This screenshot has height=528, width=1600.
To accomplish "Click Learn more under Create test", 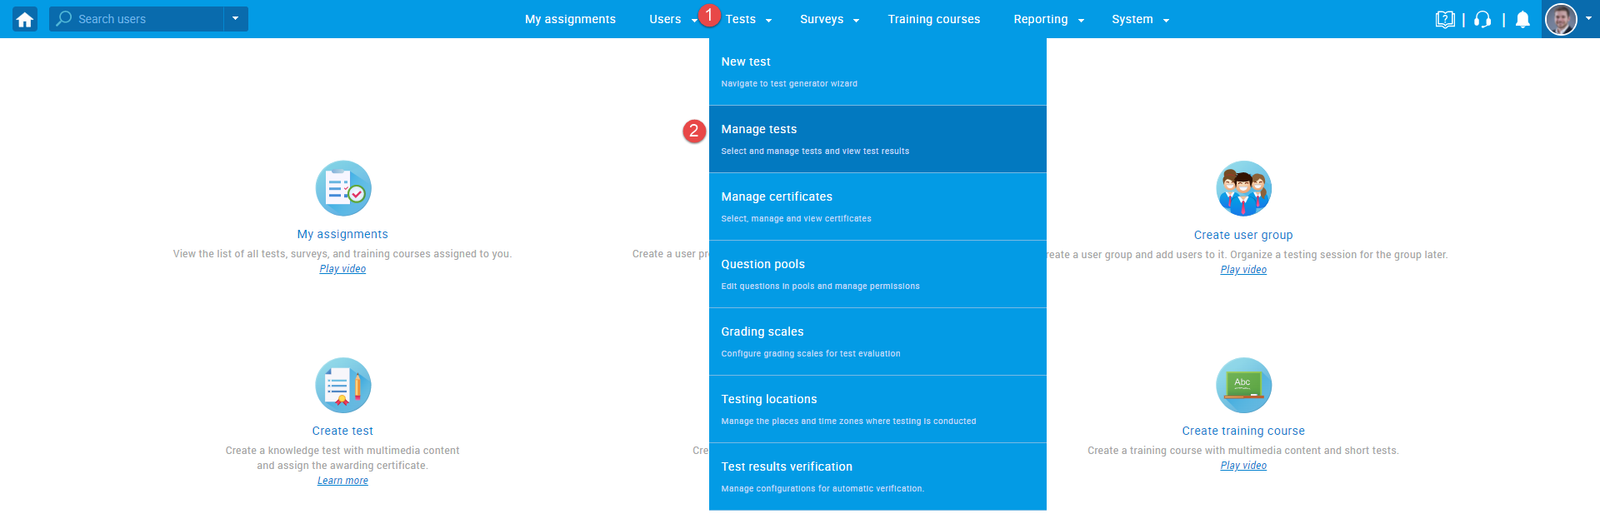I will (x=343, y=481).
